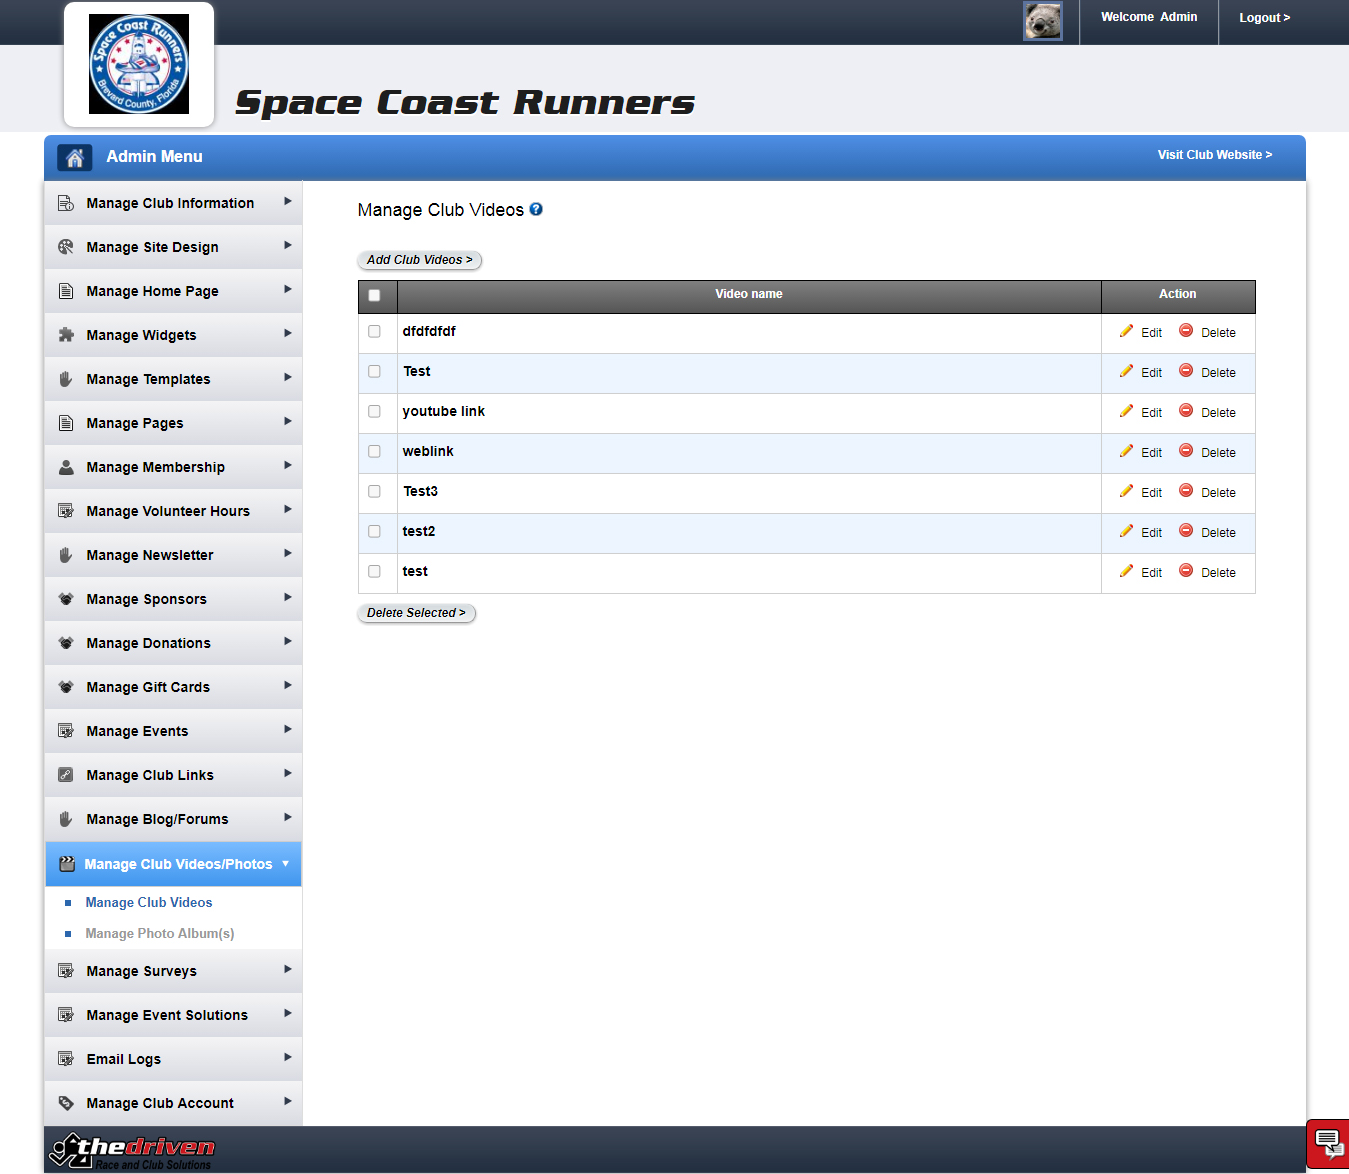Viewport: 1349px width, 1174px height.
Task: Click the red delete icon for test2
Action: pyautogui.click(x=1186, y=531)
